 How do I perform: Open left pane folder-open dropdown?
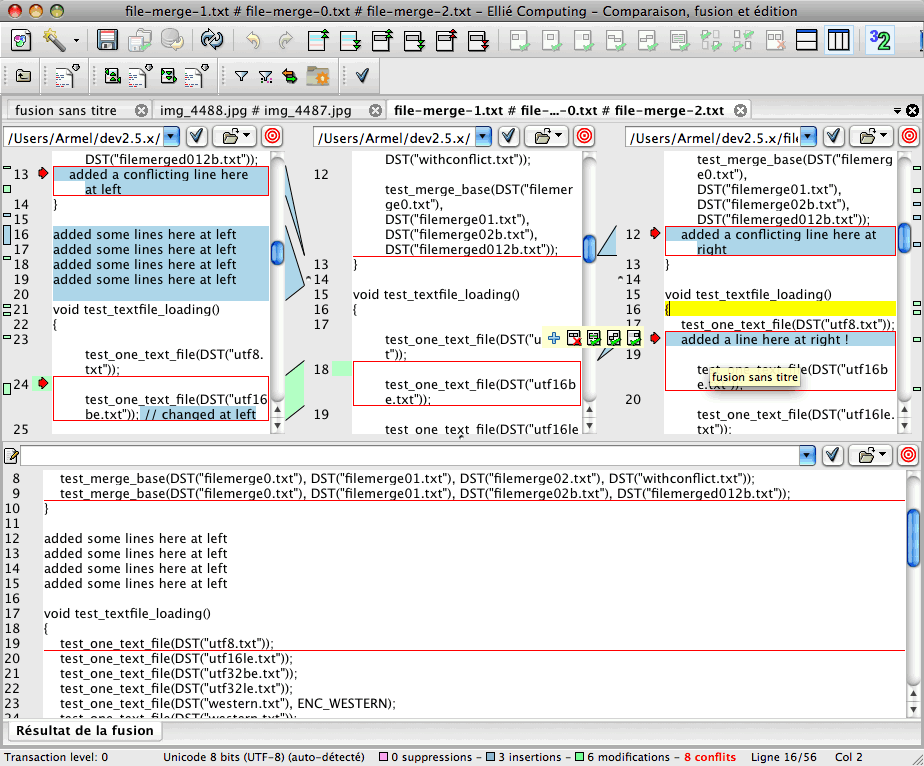[x=235, y=137]
